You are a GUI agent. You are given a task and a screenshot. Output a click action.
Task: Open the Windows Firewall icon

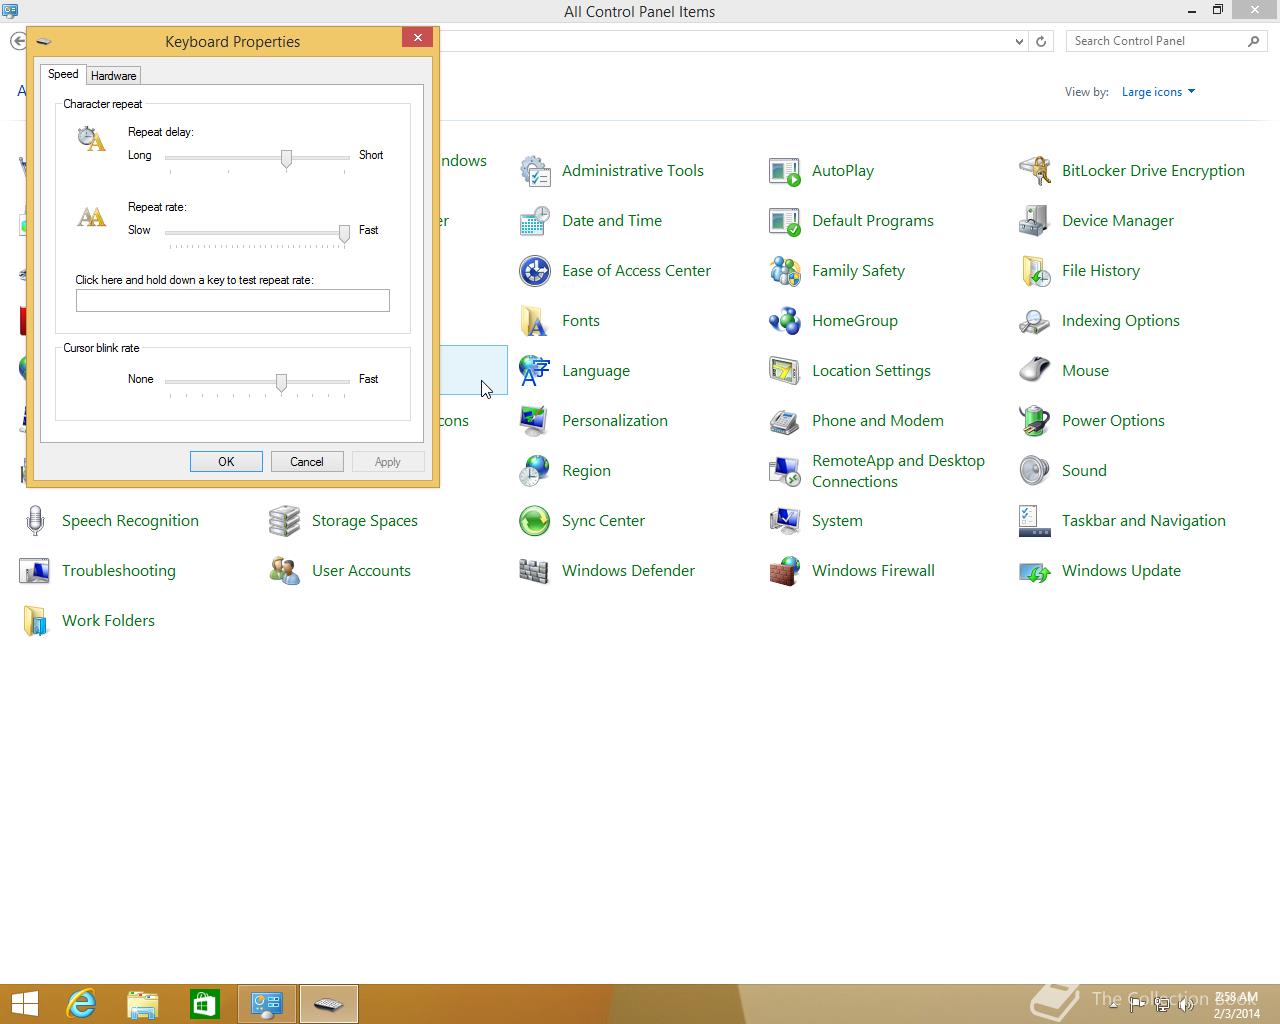(x=785, y=571)
